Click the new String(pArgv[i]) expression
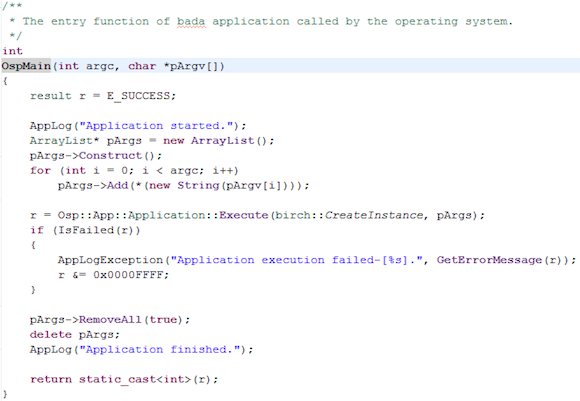Image resolution: width=580 pixels, height=401 pixels. click(x=220, y=185)
